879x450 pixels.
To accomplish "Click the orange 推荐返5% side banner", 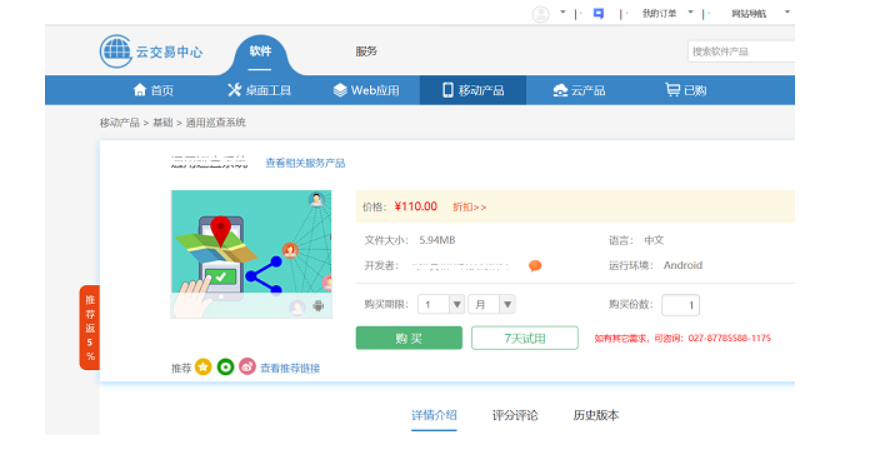I will click(x=90, y=327).
